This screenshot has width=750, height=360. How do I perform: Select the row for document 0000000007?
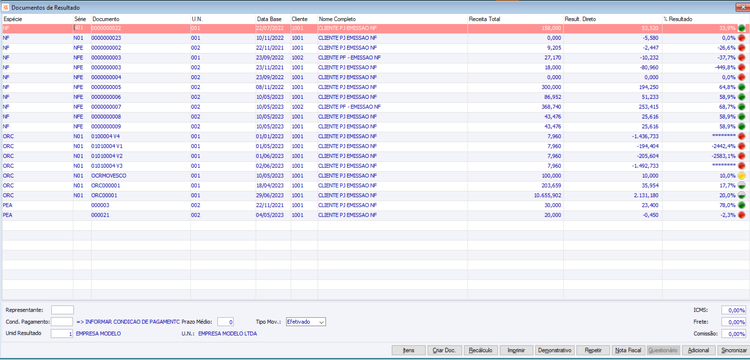[x=374, y=107]
